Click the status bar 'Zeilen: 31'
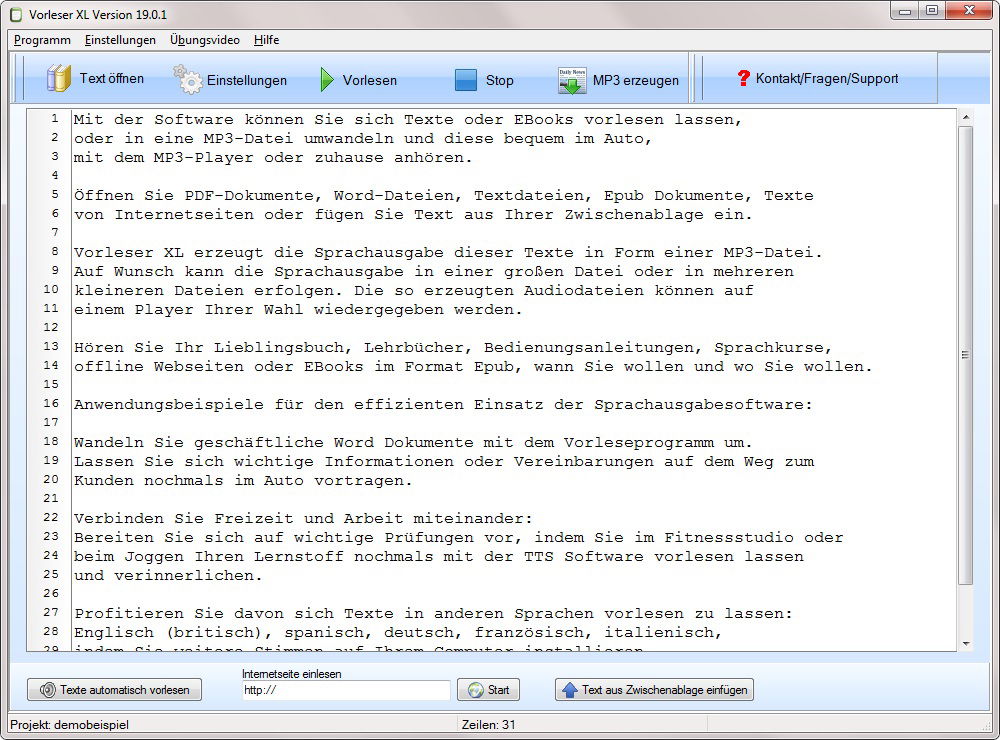This screenshot has width=1000, height=740. 489,725
